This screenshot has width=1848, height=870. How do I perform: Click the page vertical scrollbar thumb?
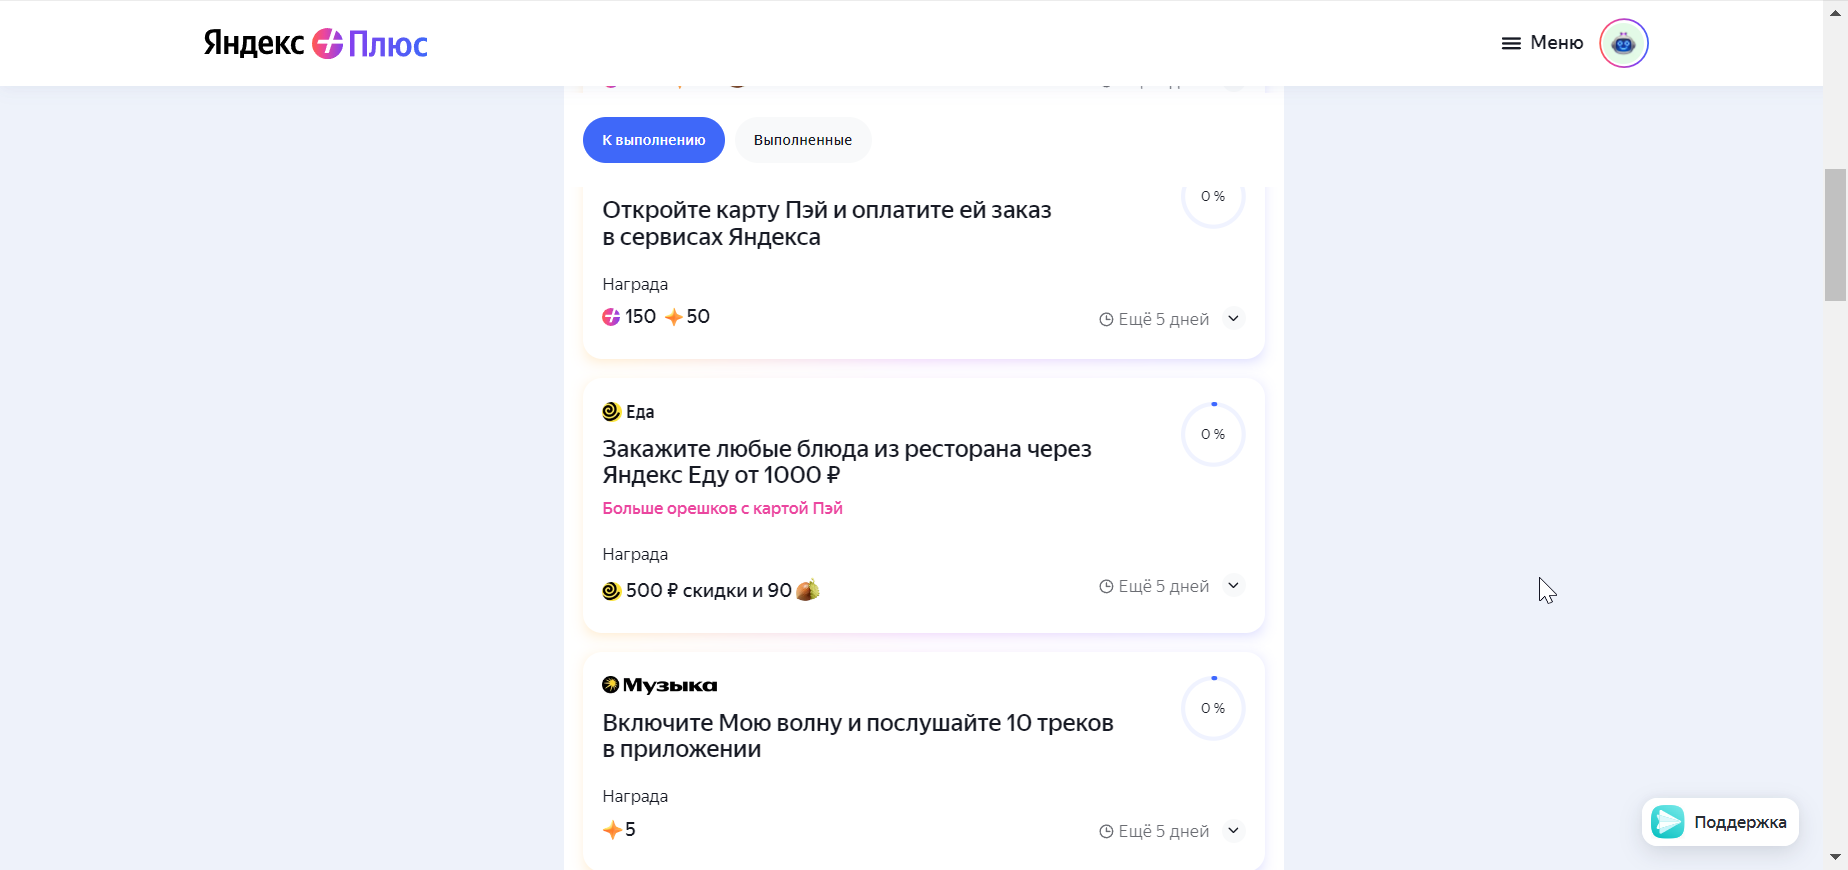coord(1835,235)
